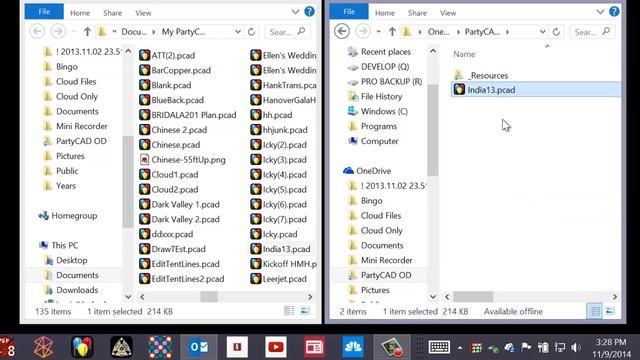The height and width of the screenshot is (360, 640).
Task: Open Share tab in right Explorer window
Action: point(417,13)
